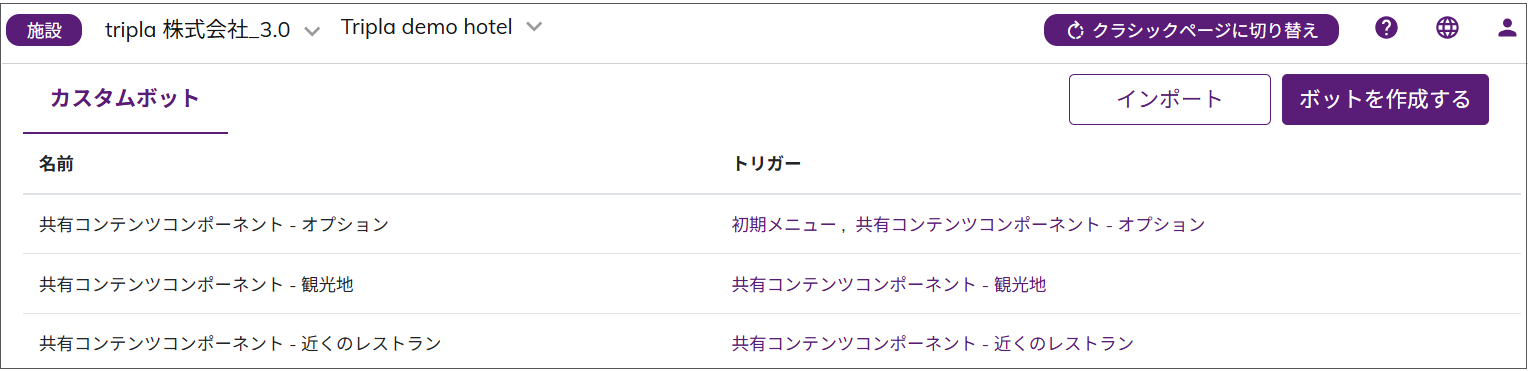Open the help question mark icon
This screenshot has height=371, width=1530.
tap(1386, 28)
